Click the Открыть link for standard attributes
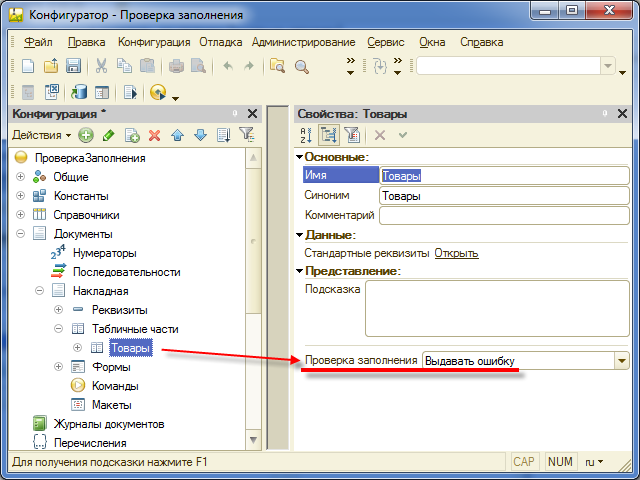 456,253
